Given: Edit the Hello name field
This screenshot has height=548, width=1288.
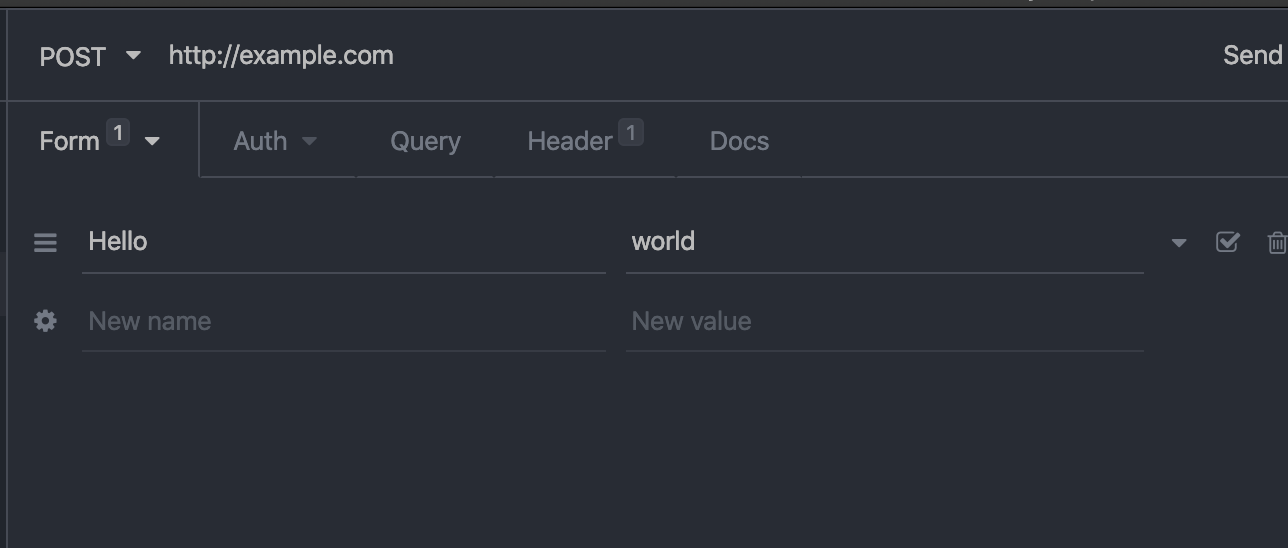Looking at the screenshot, I should tap(344, 242).
